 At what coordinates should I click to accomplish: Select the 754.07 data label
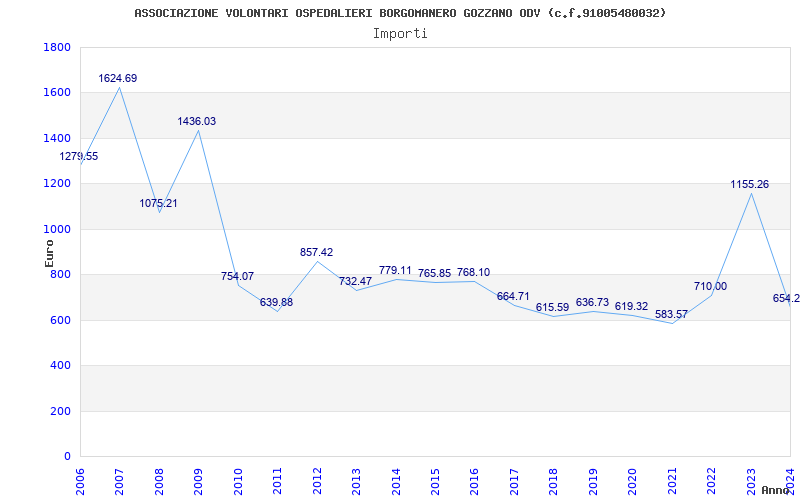point(237,276)
